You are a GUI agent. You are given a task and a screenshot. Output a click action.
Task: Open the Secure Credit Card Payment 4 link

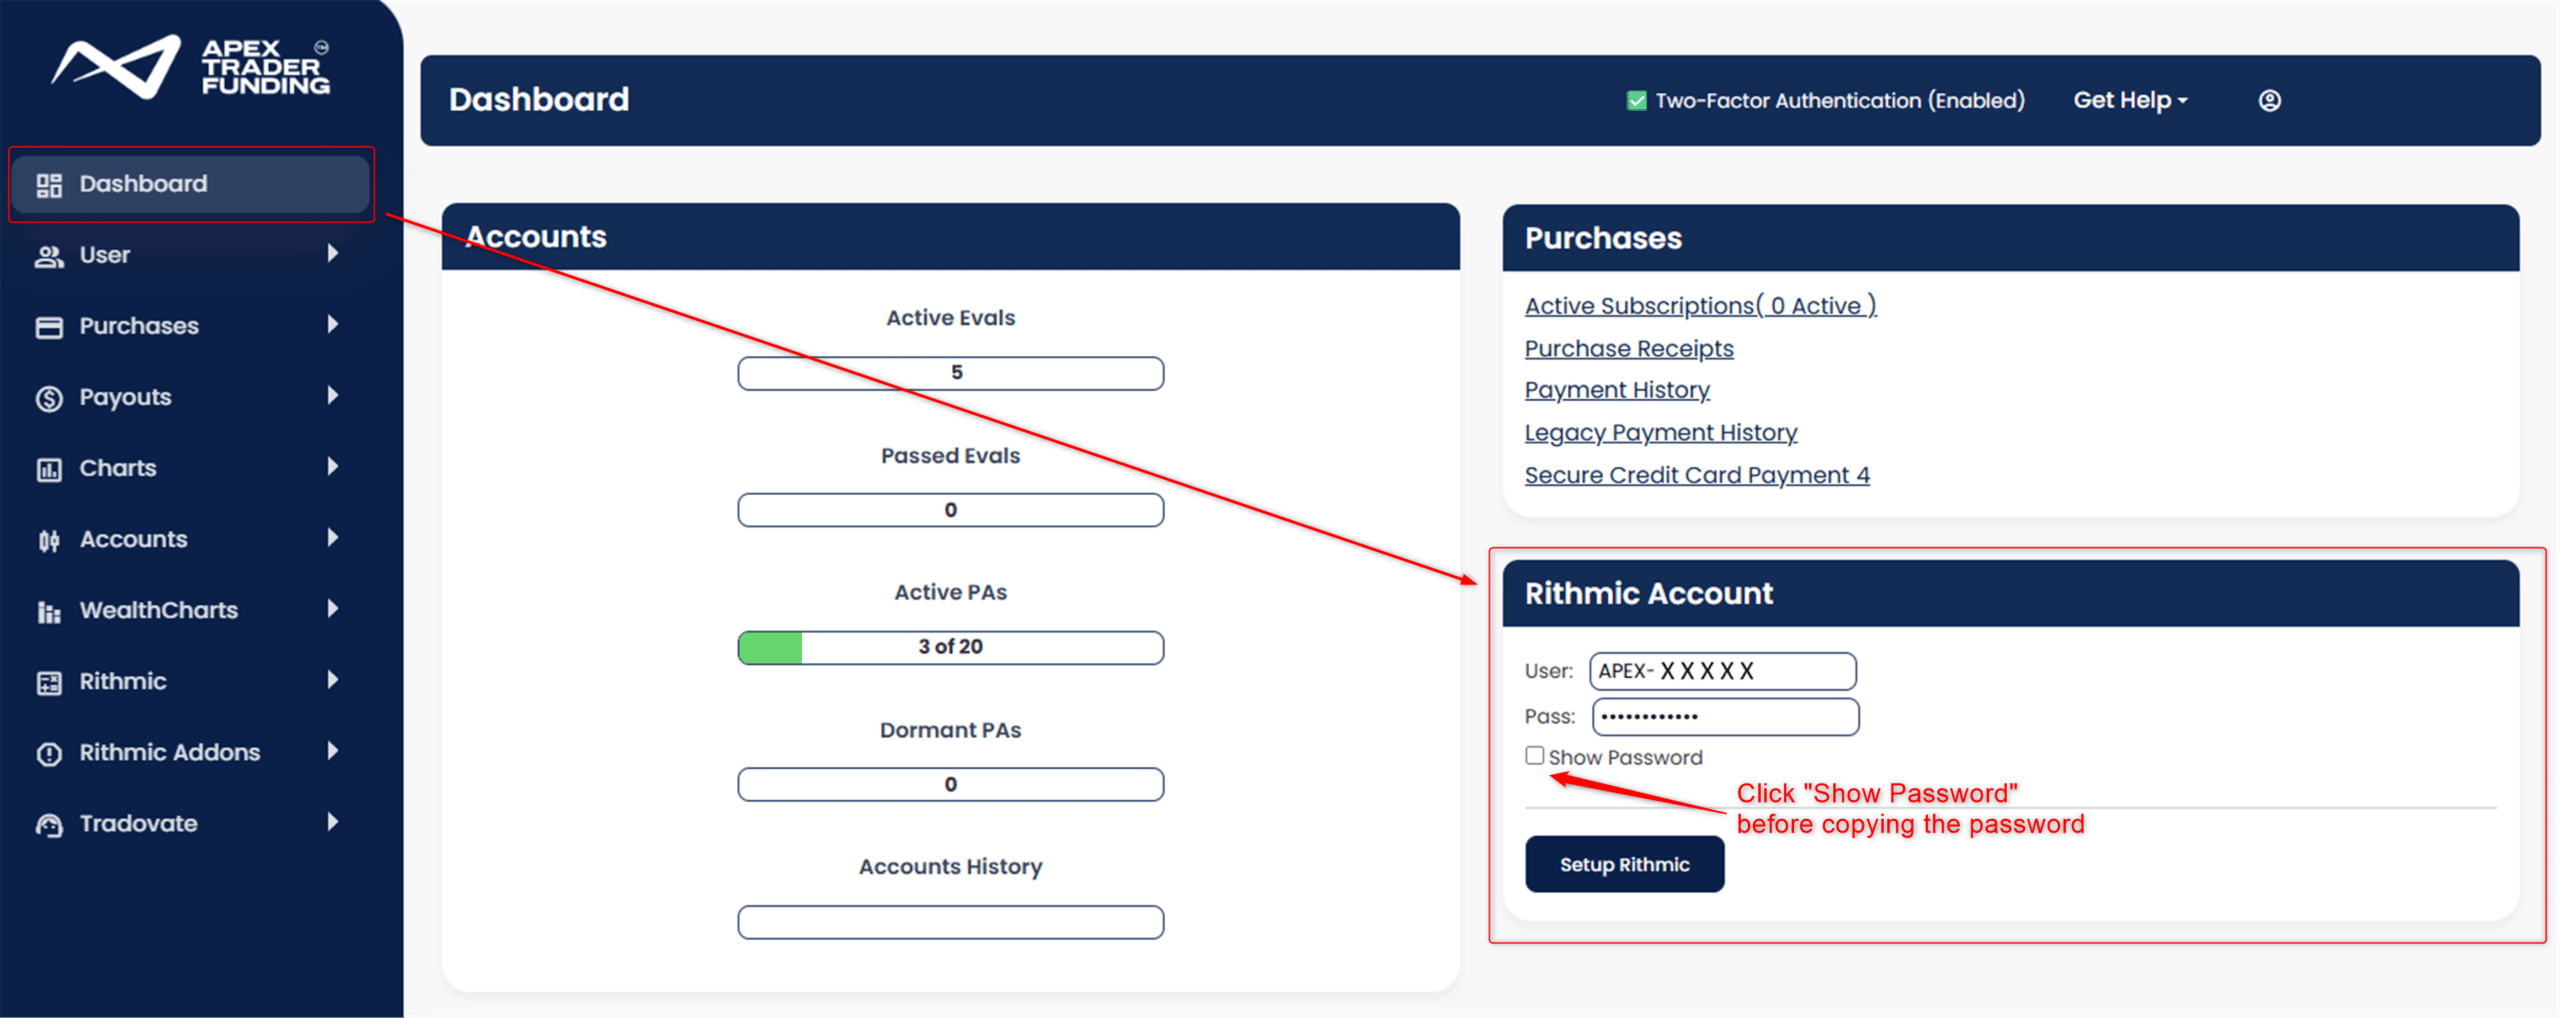[x=1697, y=475]
